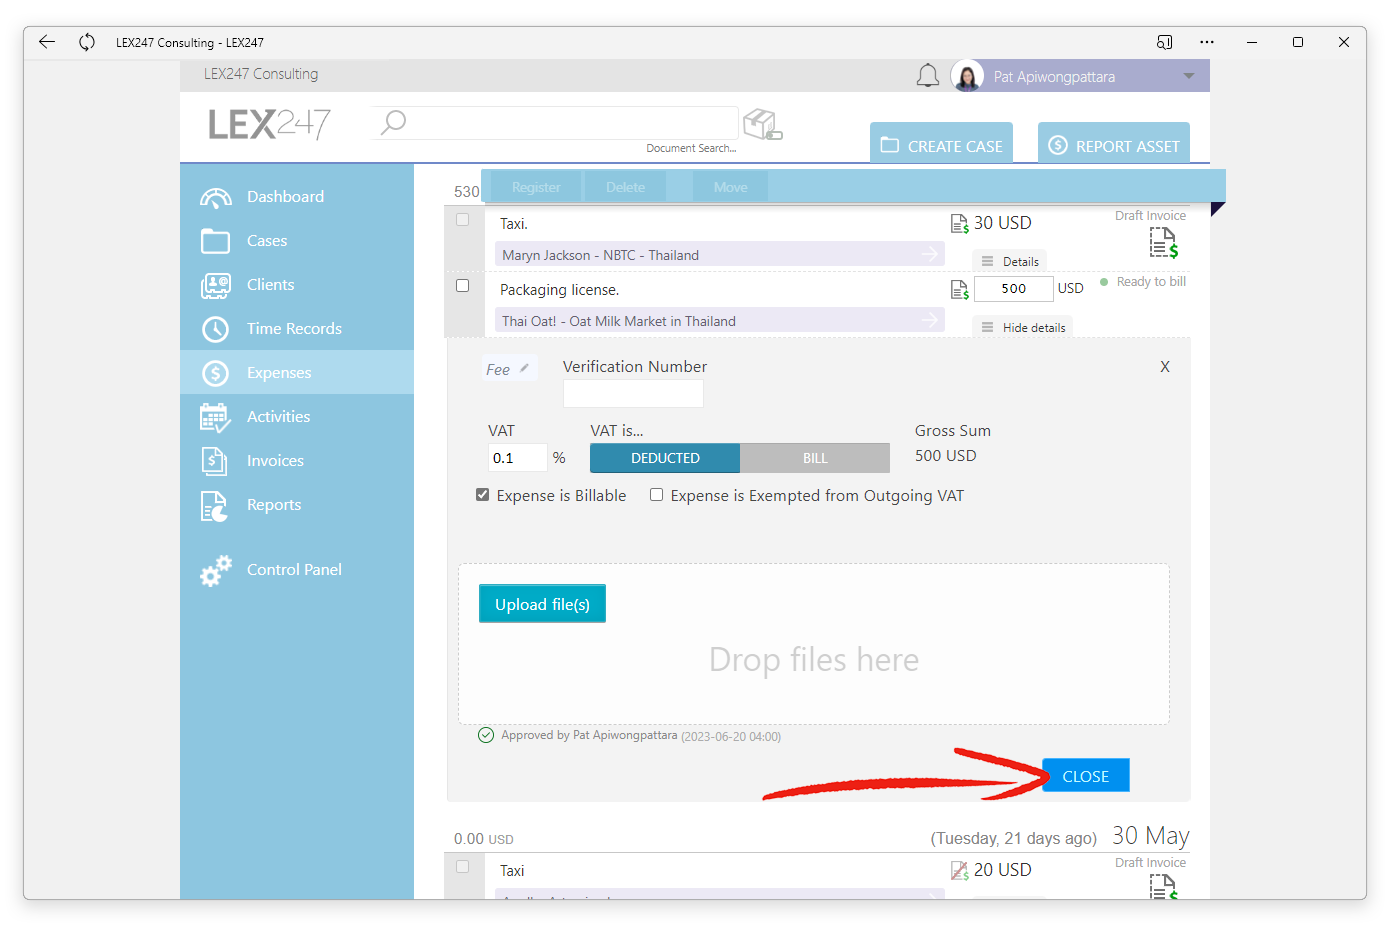1390x925 pixels.
Task: Open the Cases folder icon
Action: click(x=215, y=241)
